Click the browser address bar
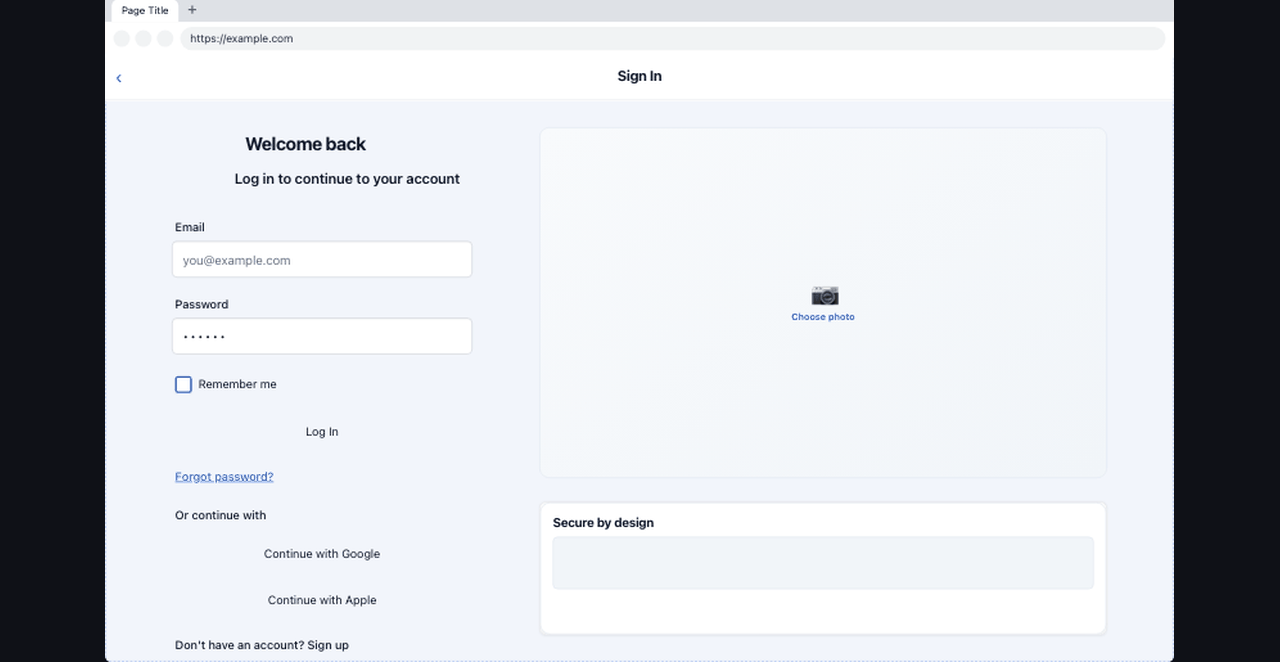 click(672, 39)
